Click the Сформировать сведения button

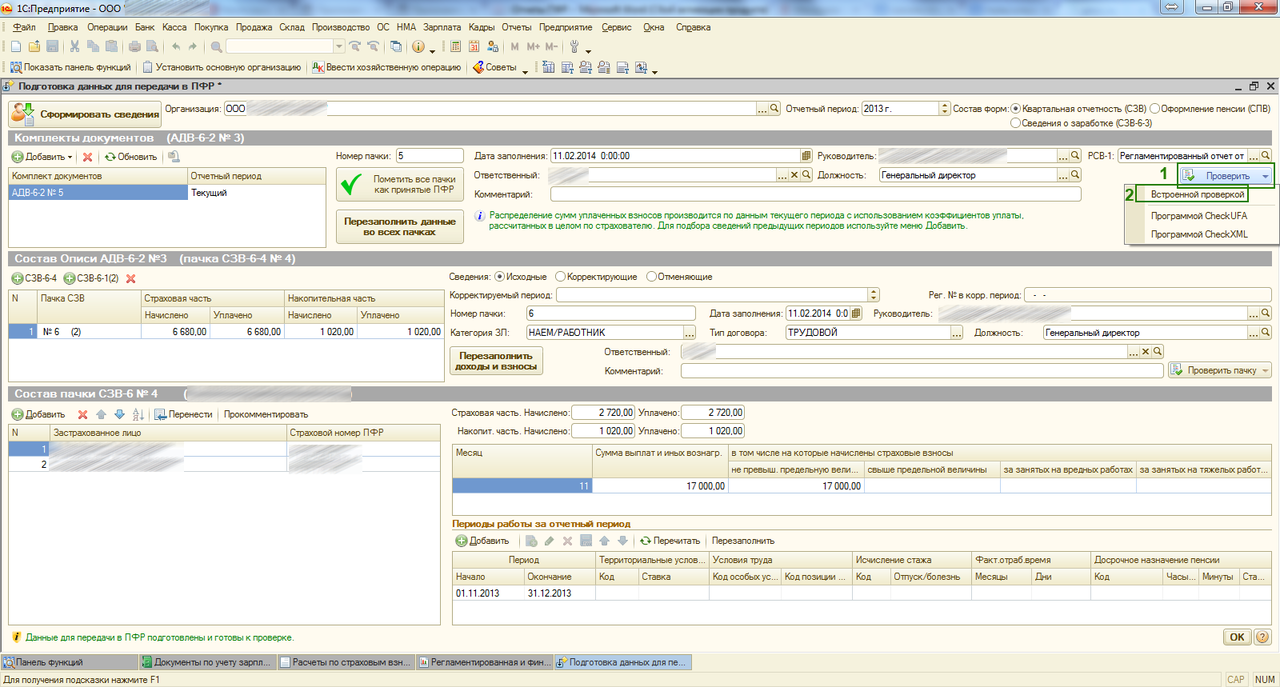84,115
